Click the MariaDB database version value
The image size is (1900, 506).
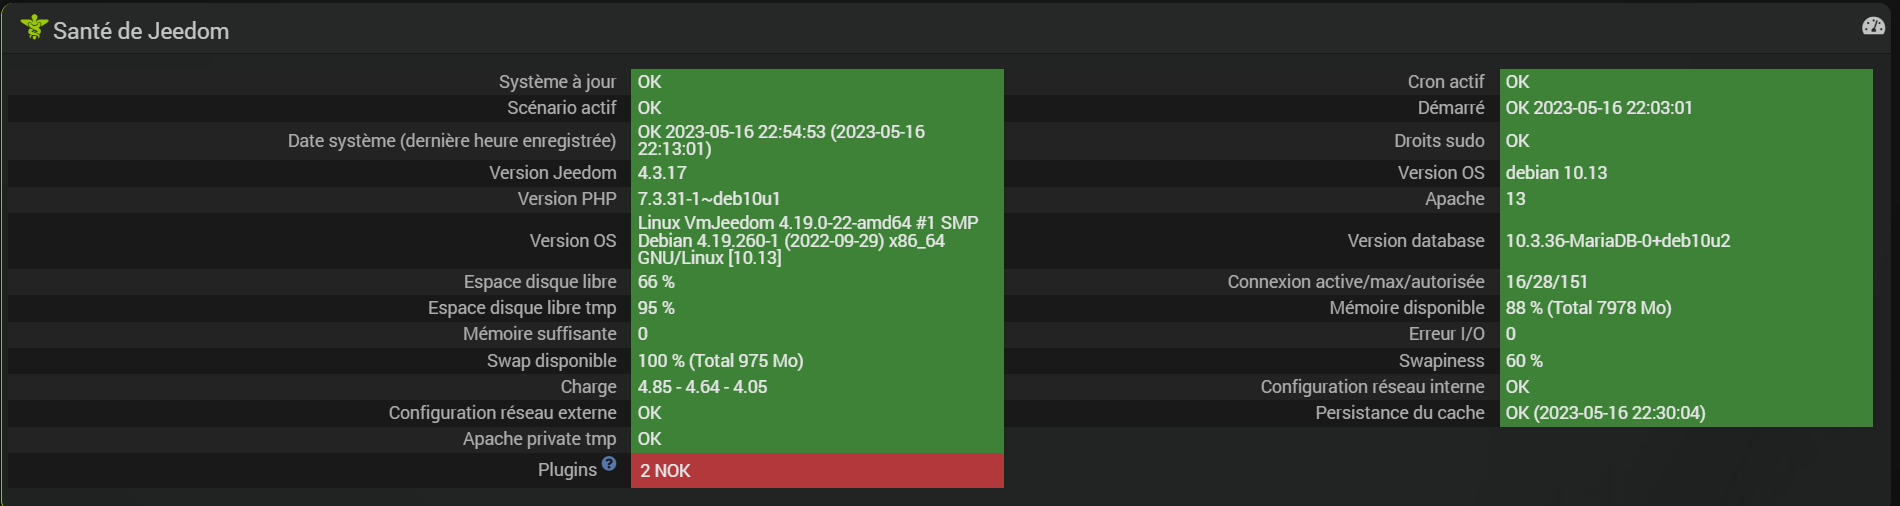pyautogui.click(x=1617, y=241)
